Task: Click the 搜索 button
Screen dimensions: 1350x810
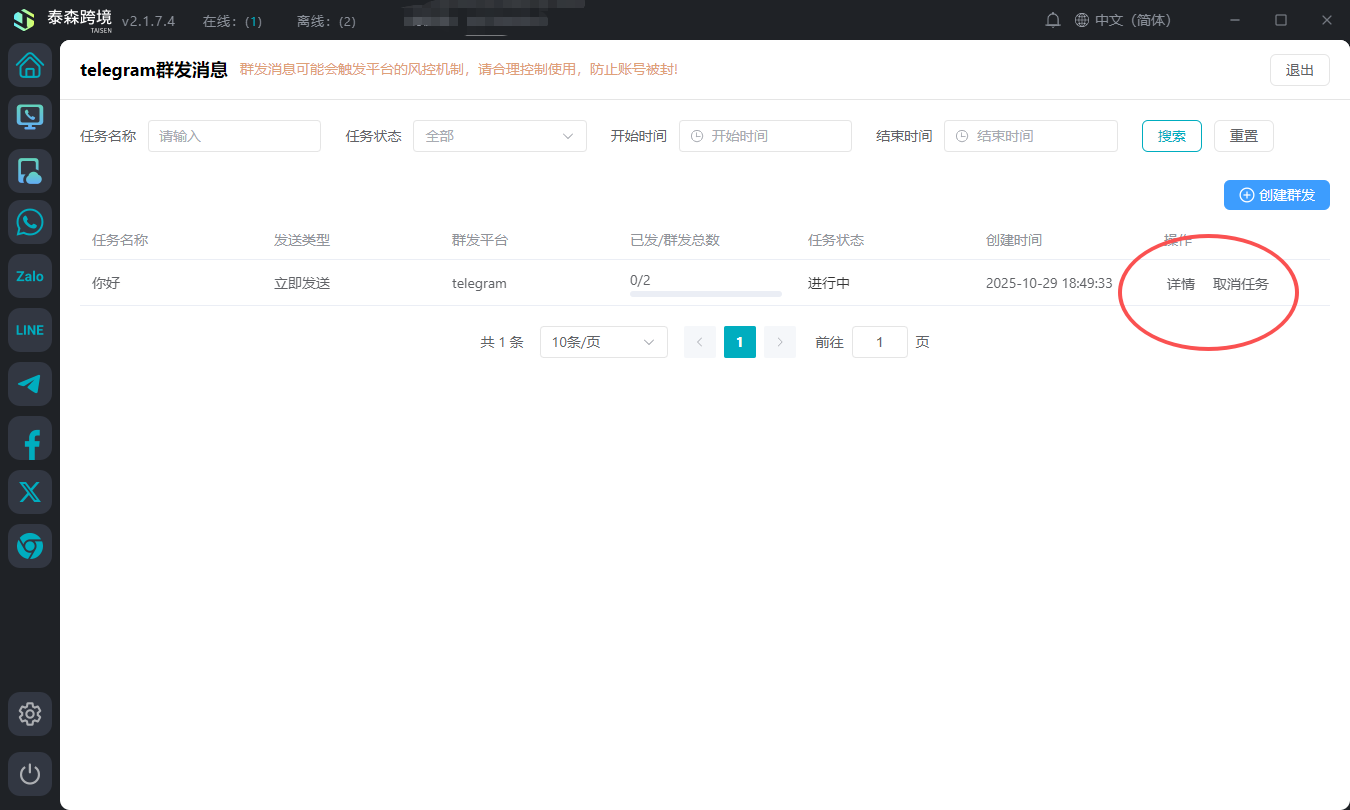Action: [x=1171, y=136]
